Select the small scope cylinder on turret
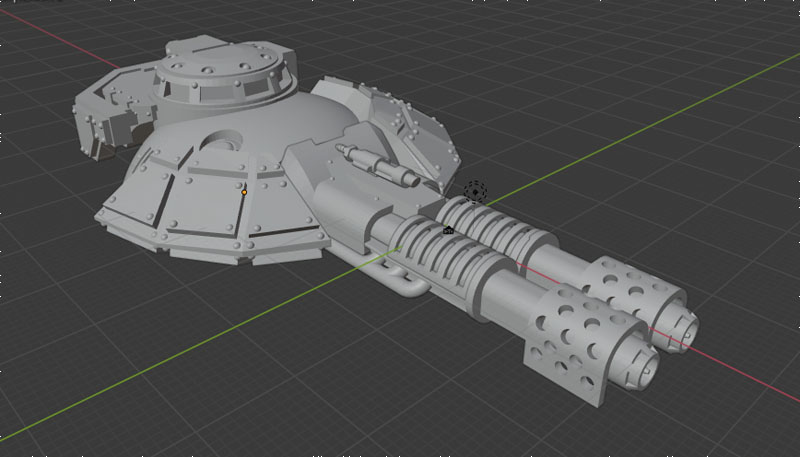Viewport: 800px width, 457px height. click(379, 163)
